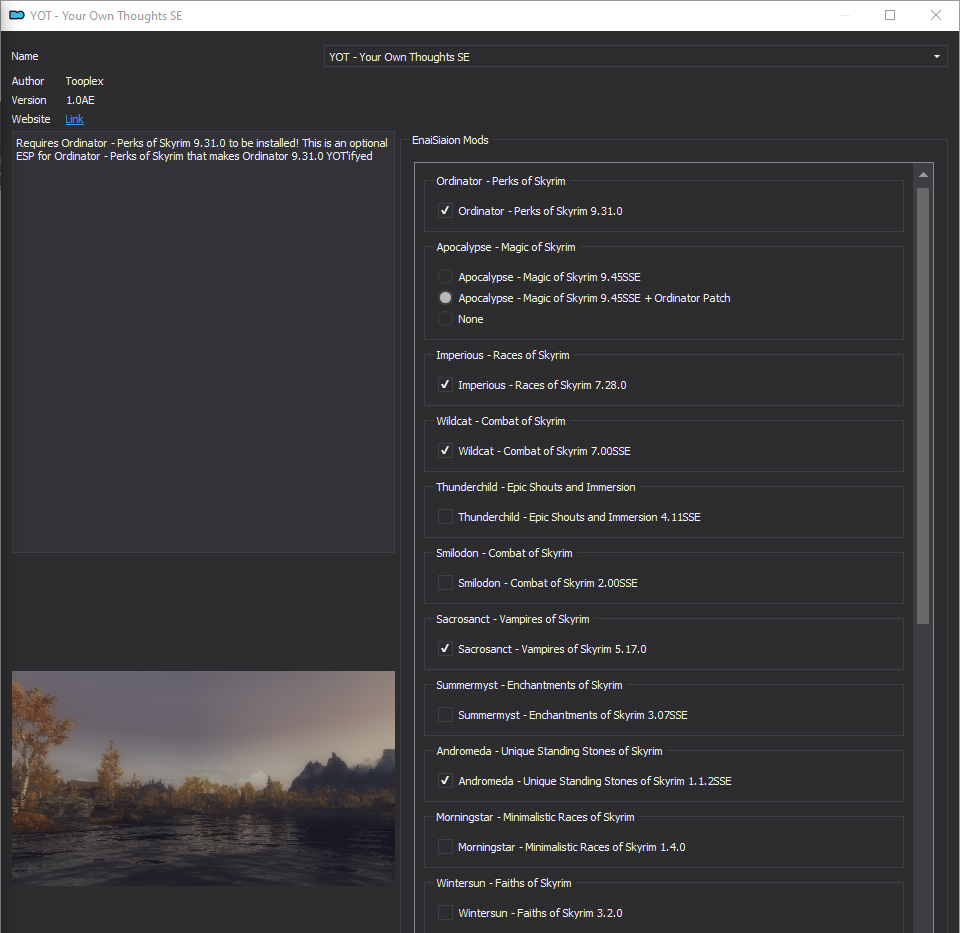The height and width of the screenshot is (933, 960).
Task: Uncheck Andromeda - Unique Standing Stones 1.1.2SSE
Action: pyautogui.click(x=445, y=781)
